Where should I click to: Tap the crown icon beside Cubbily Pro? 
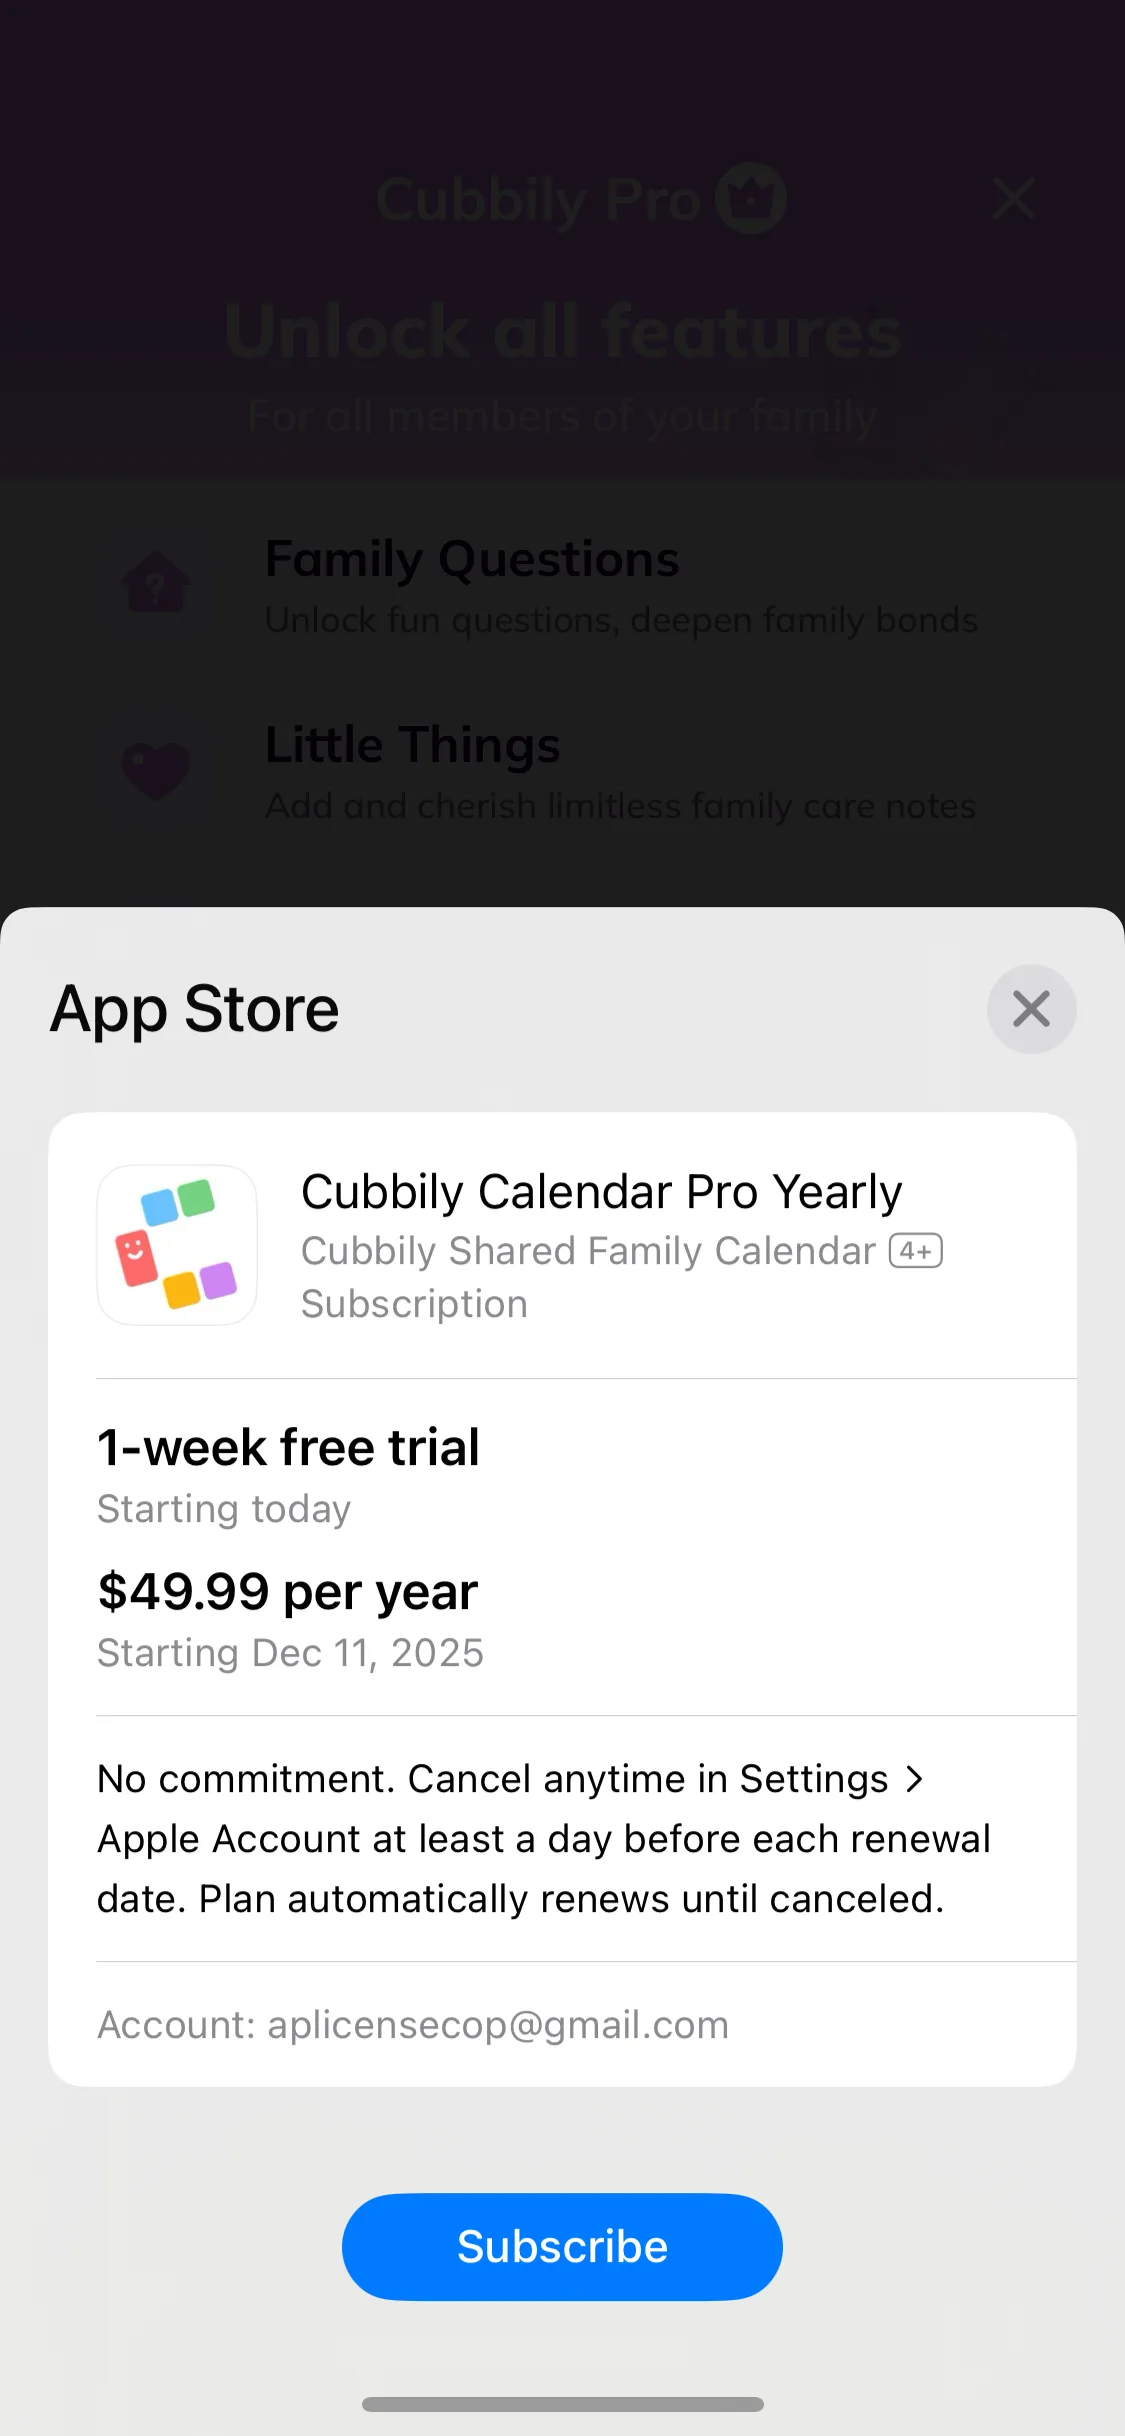750,199
